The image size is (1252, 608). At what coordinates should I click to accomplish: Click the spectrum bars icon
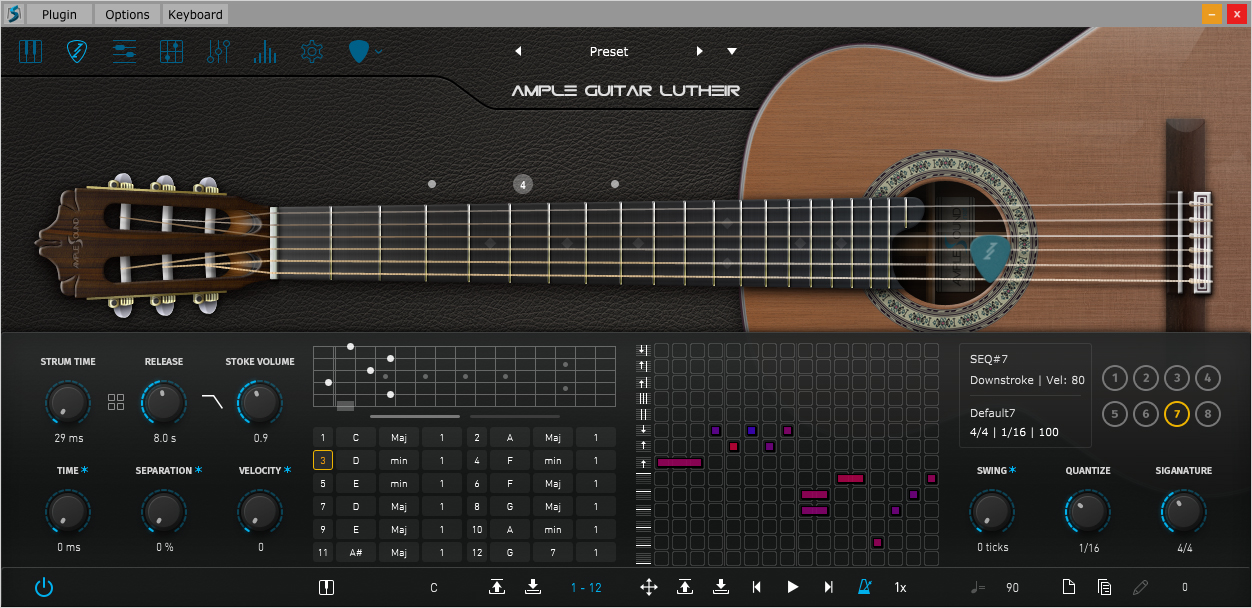(x=265, y=51)
